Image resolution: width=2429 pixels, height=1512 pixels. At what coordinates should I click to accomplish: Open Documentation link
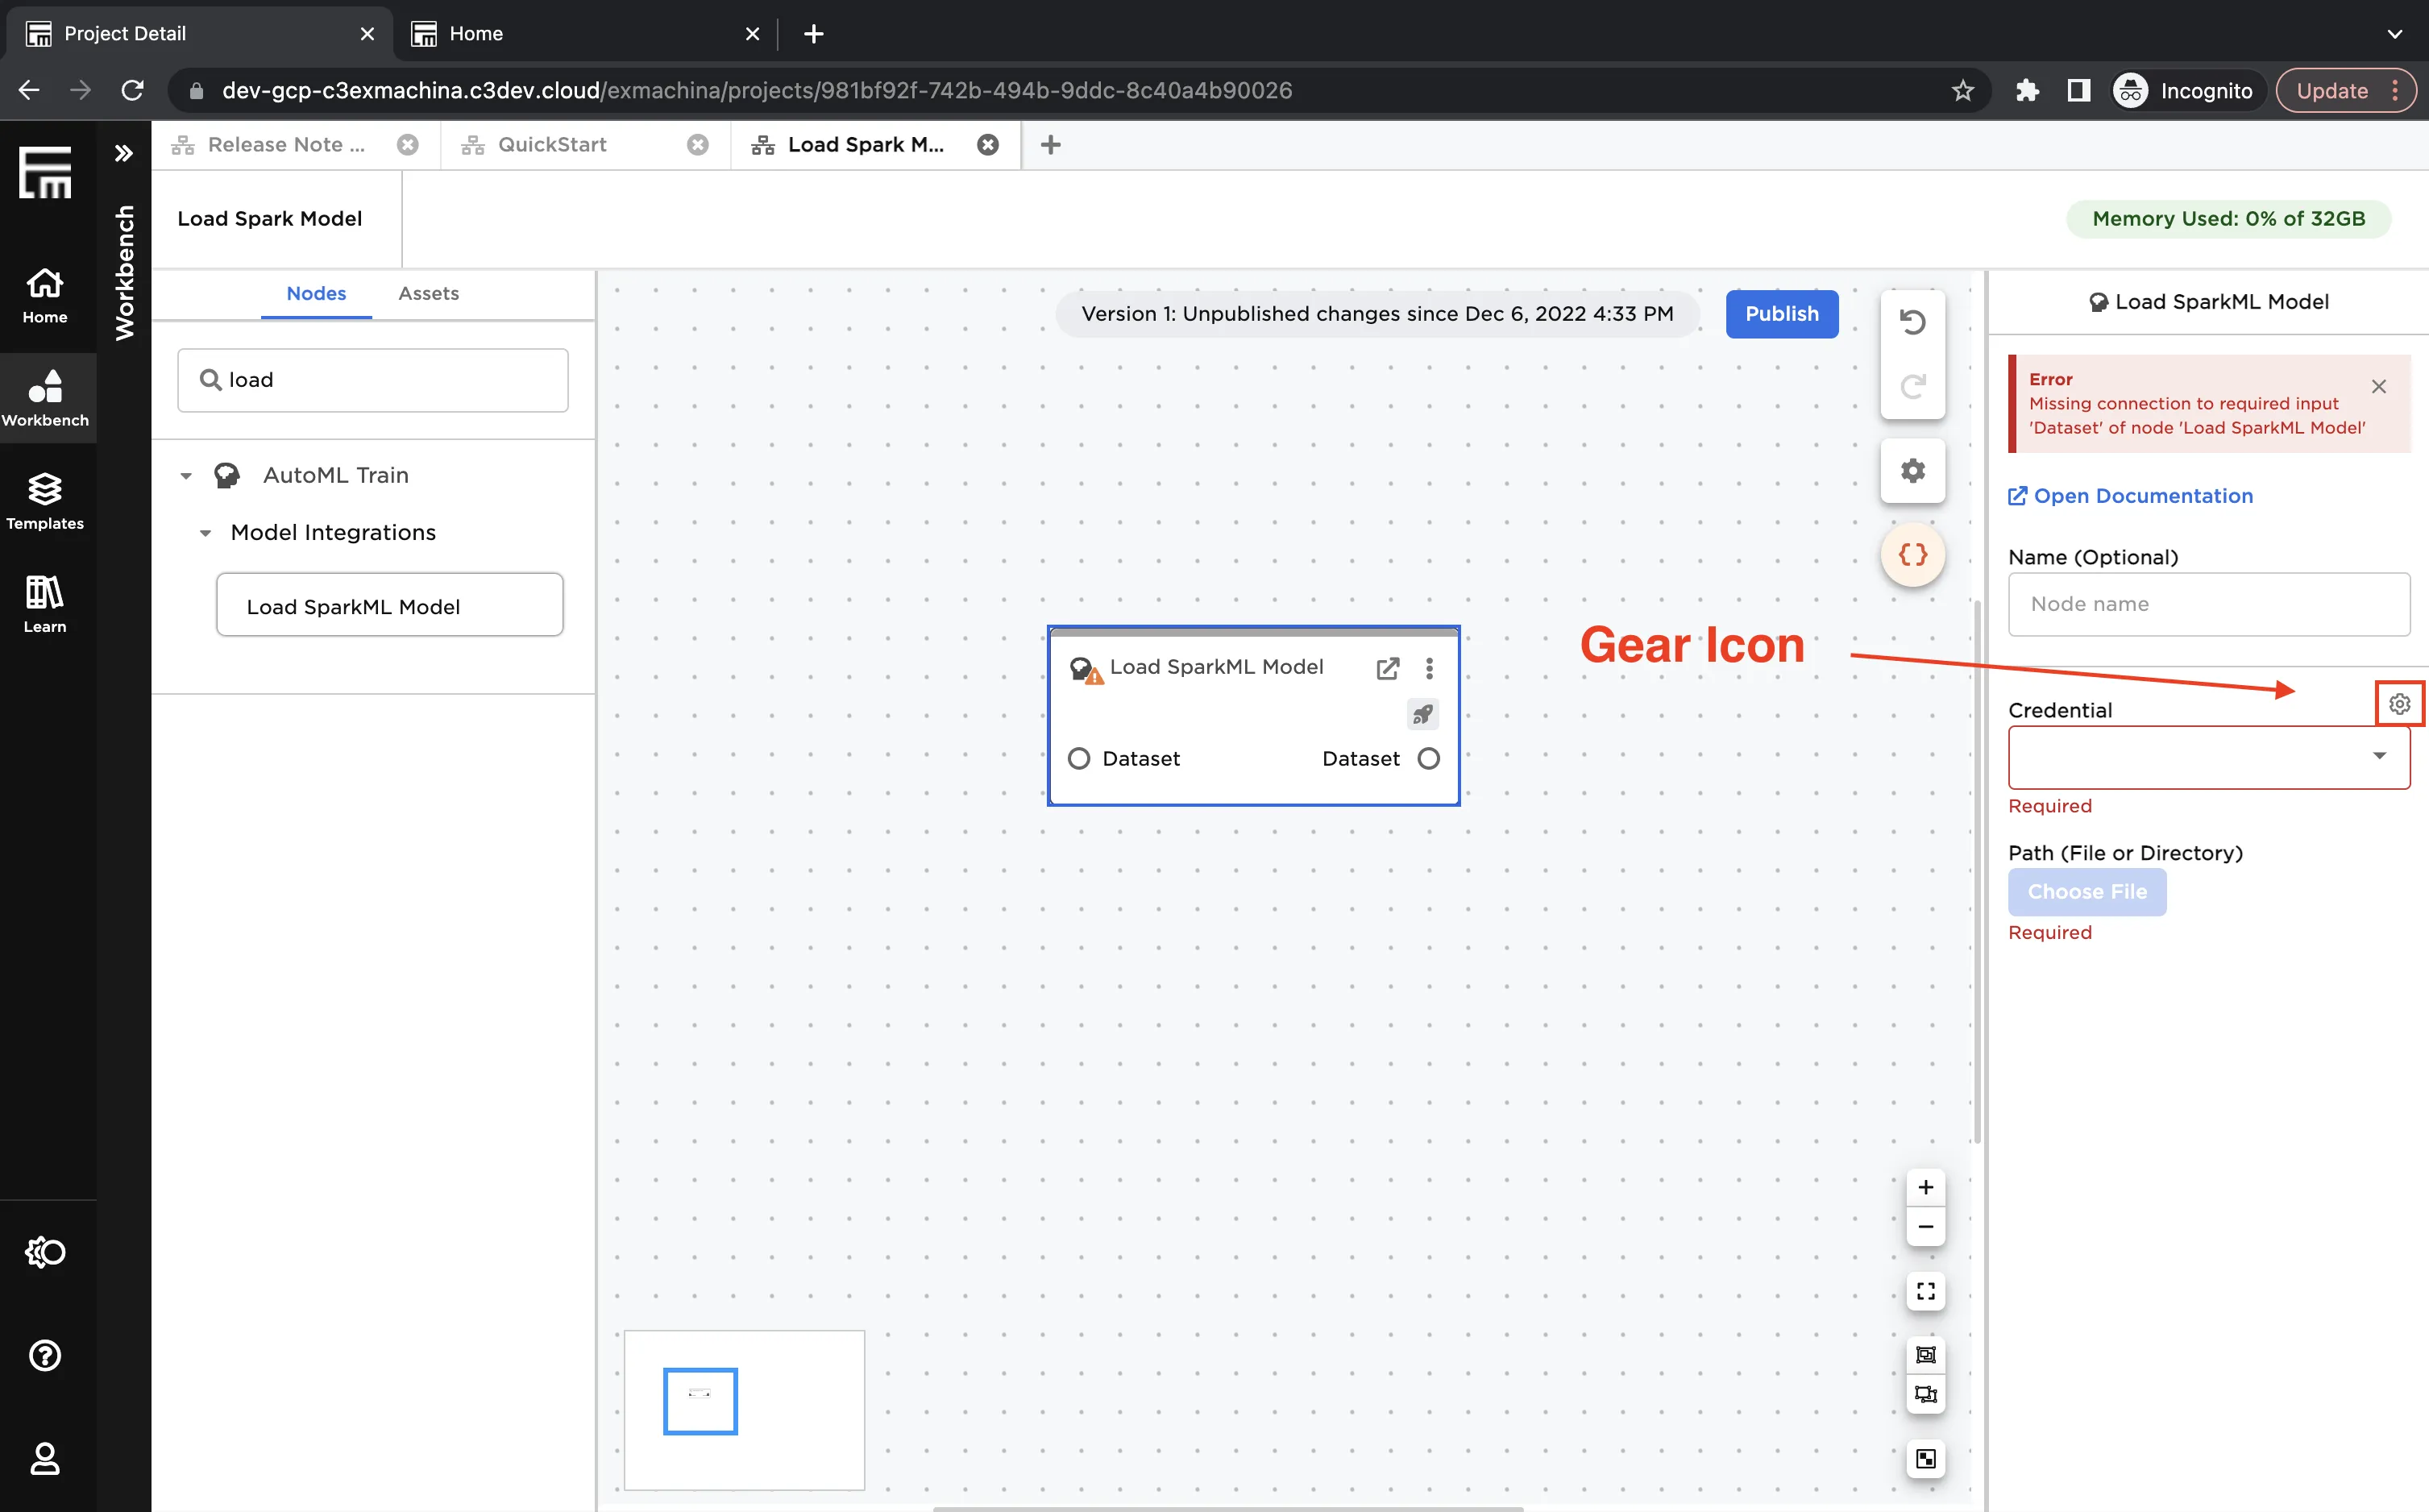pyautogui.click(x=2131, y=496)
